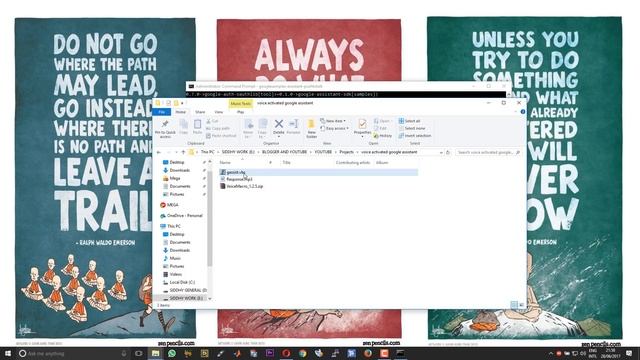This screenshot has height=360, width=640.
Task: Click the Up arrow beside the address bar
Action: coord(183,152)
